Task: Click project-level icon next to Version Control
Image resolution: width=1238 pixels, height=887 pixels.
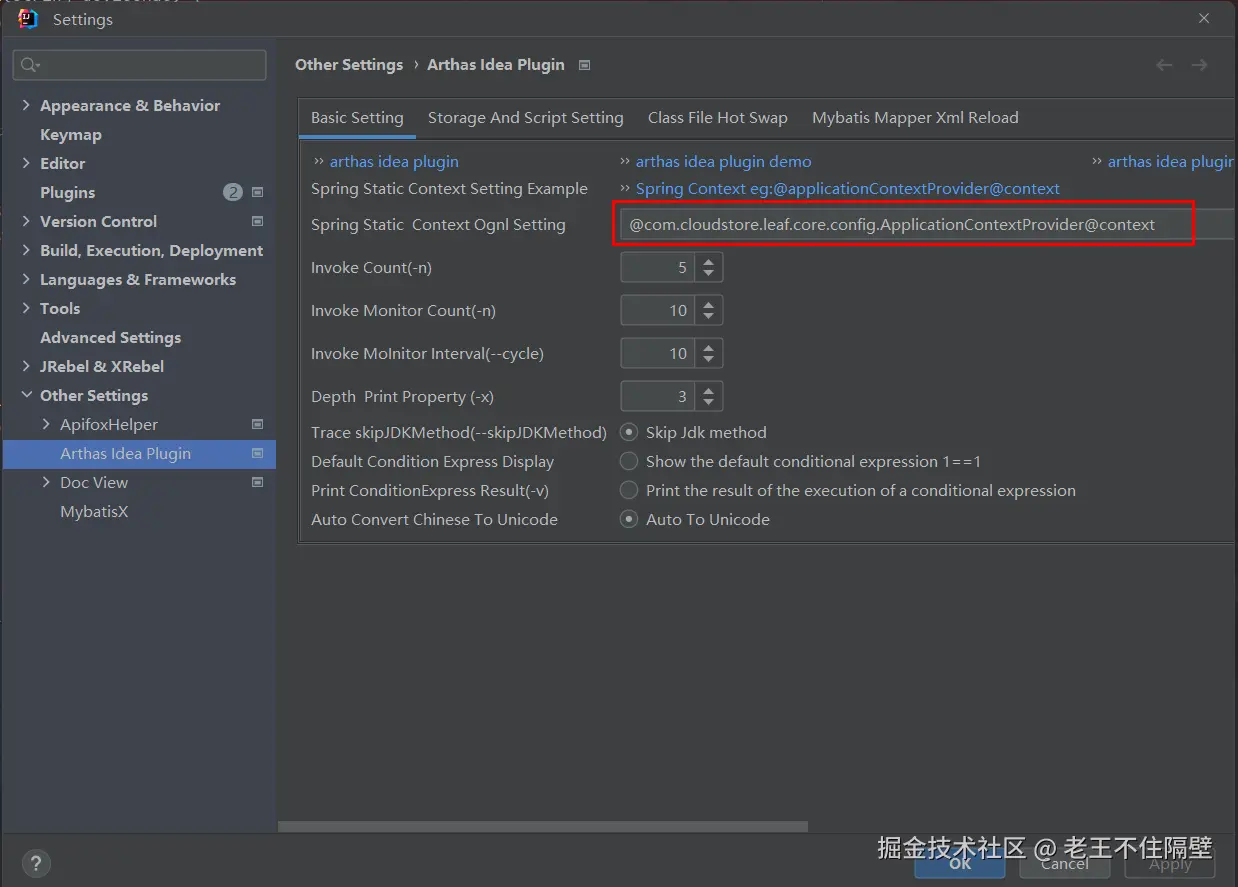Action: tap(257, 221)
